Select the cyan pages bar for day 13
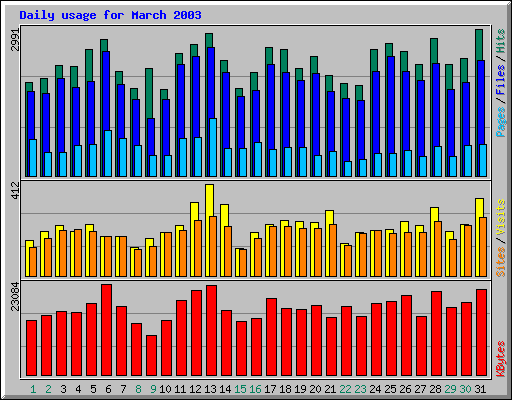 click(213, 147)
